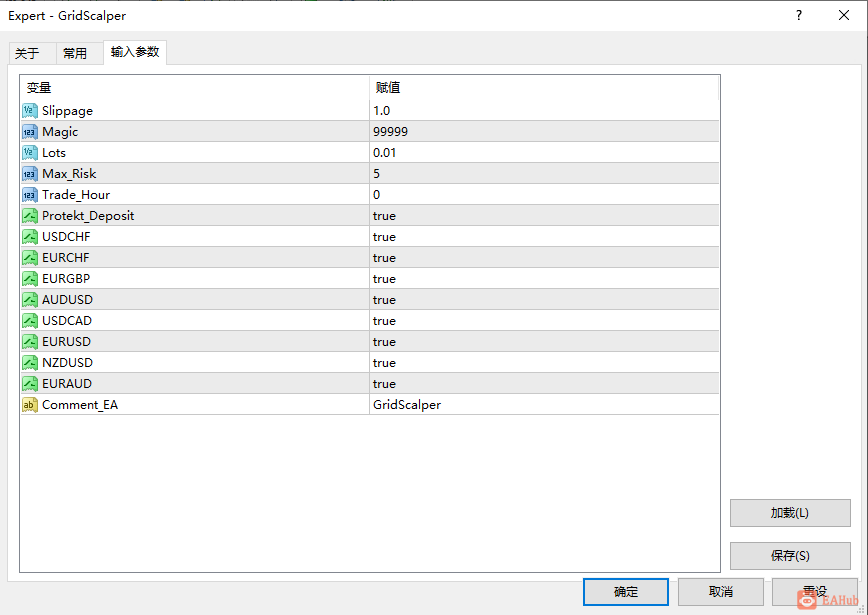Select the EURCHF variable name
Viewport: 868px width, 615px height.
click(66, 258)
